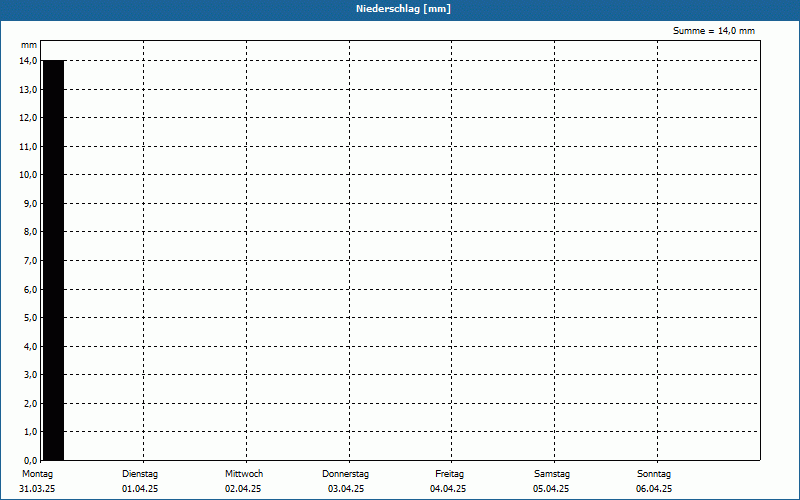Click the black precipitation bar for Montag
The image size is (800, 500).
53,260
